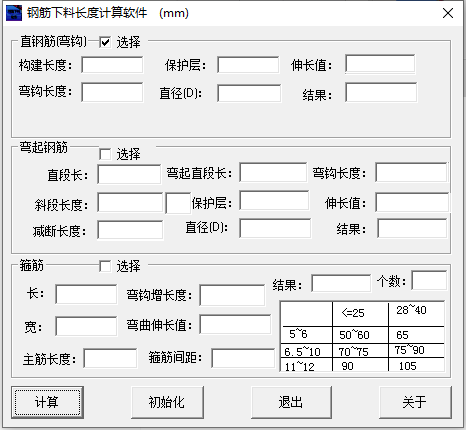Focus the 弯起直段长 input box
The image size is (466, 430).
(x=273, y=172)
